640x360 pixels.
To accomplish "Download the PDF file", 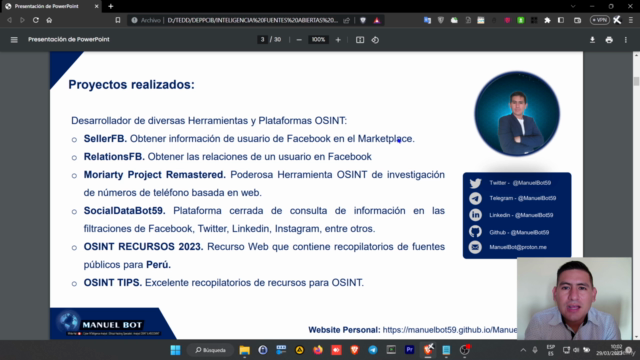I will pyautogui.click(x=592, y=40).
